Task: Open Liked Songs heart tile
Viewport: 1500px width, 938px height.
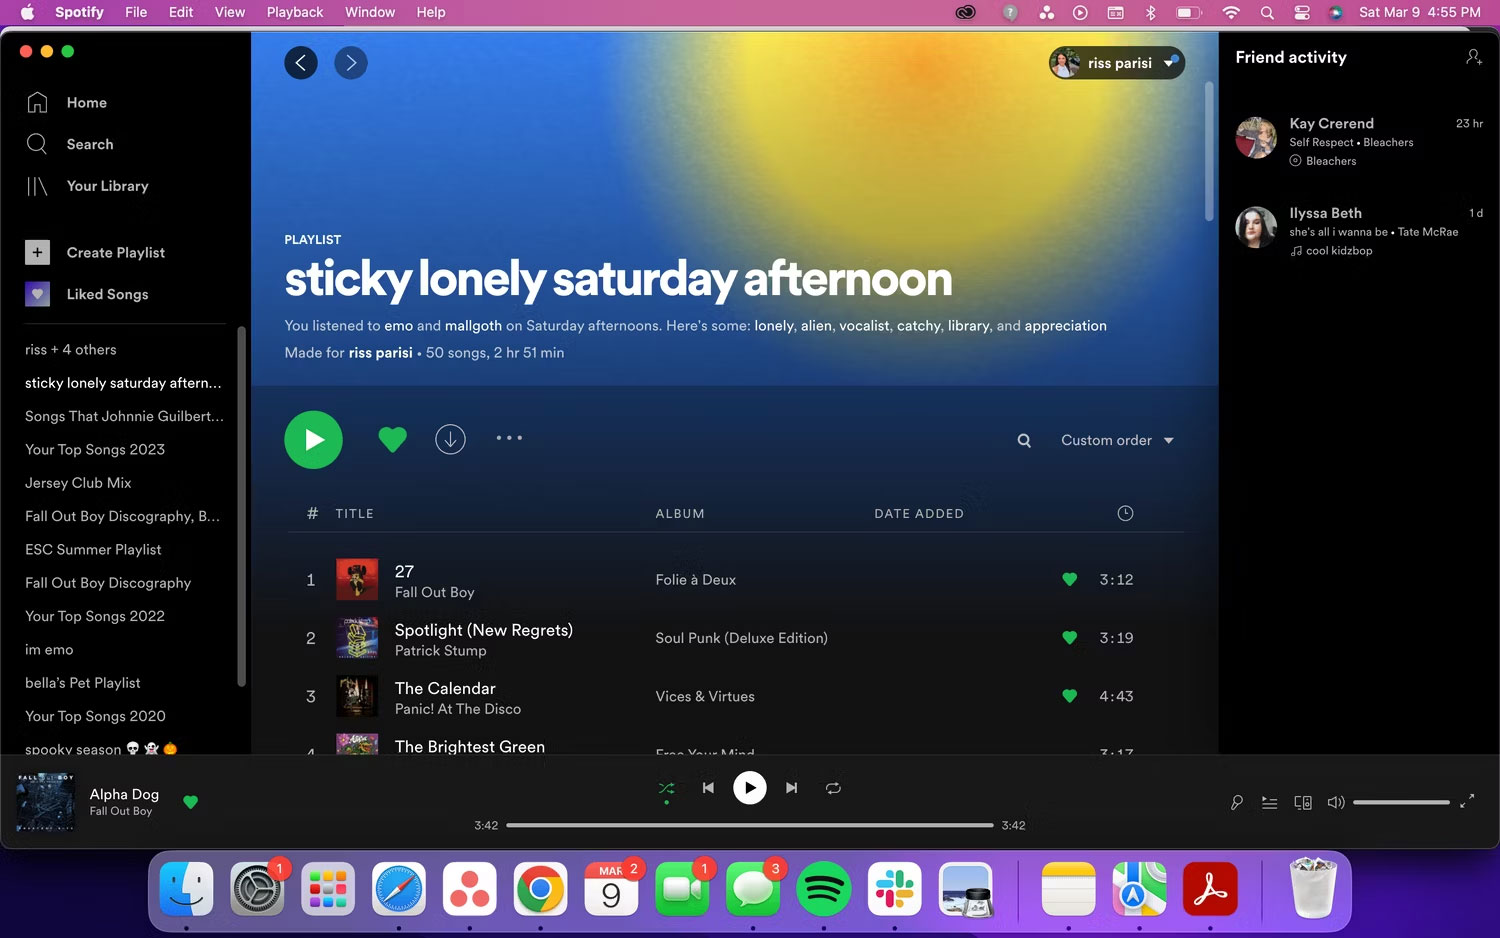Action: tap(37, 294)
